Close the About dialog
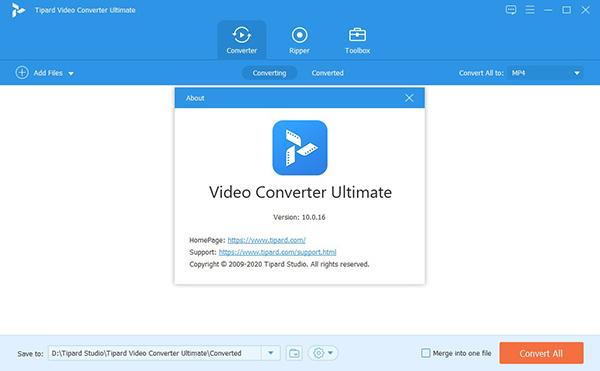Screen dimensions: 600x371 coord(409,98)
